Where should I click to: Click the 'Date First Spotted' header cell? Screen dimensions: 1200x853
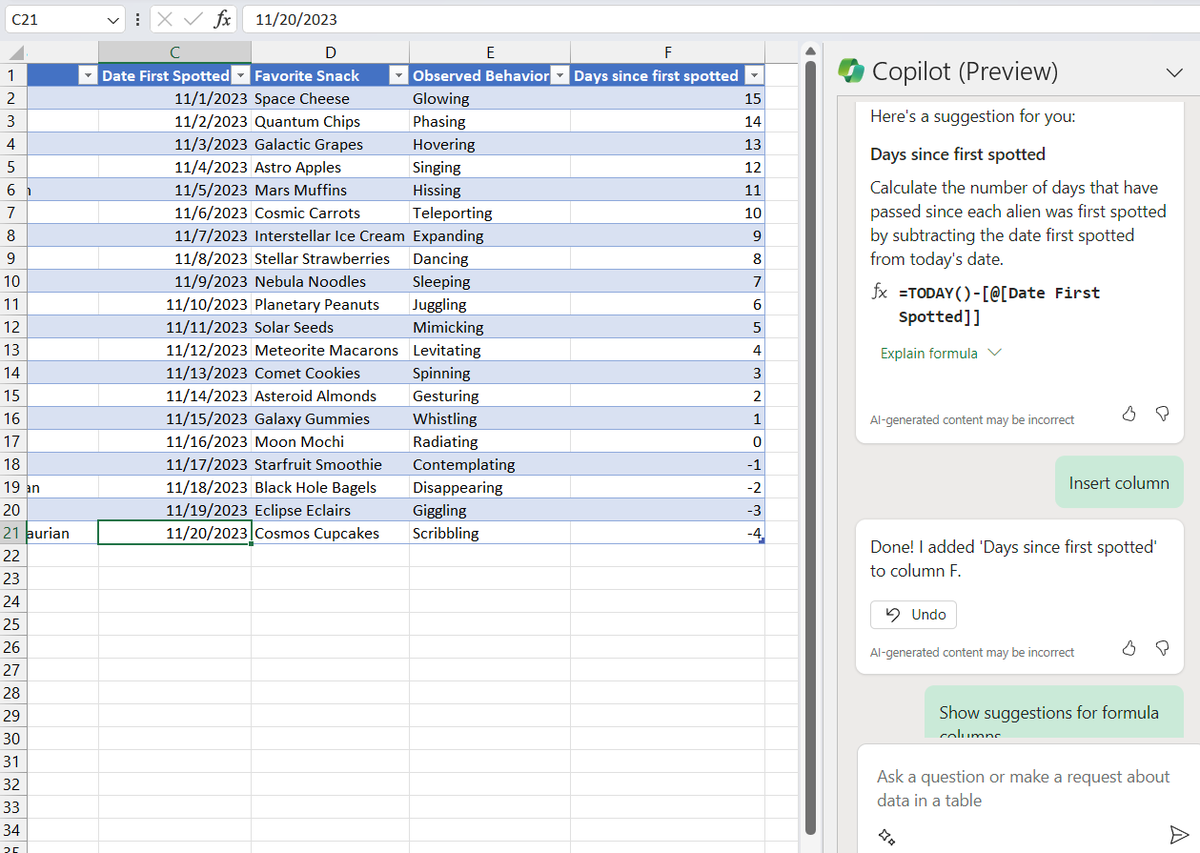[x=174, y=76]
